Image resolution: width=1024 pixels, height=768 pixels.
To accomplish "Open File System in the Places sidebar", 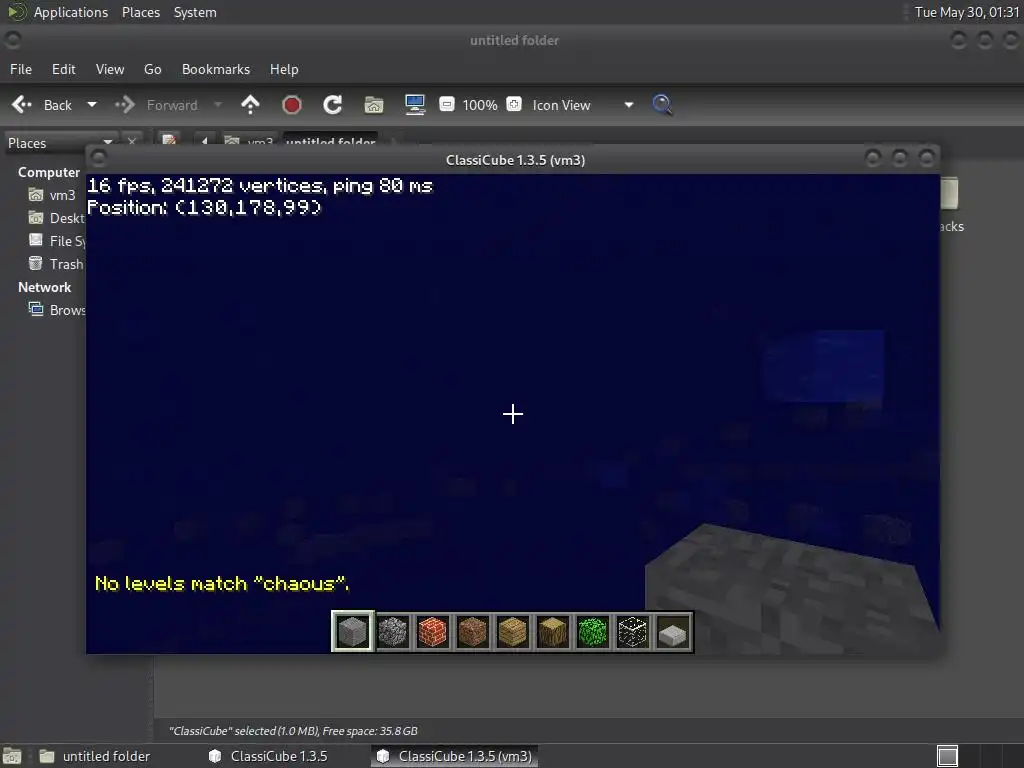I will pyautogui.click(x=56, y=241).
